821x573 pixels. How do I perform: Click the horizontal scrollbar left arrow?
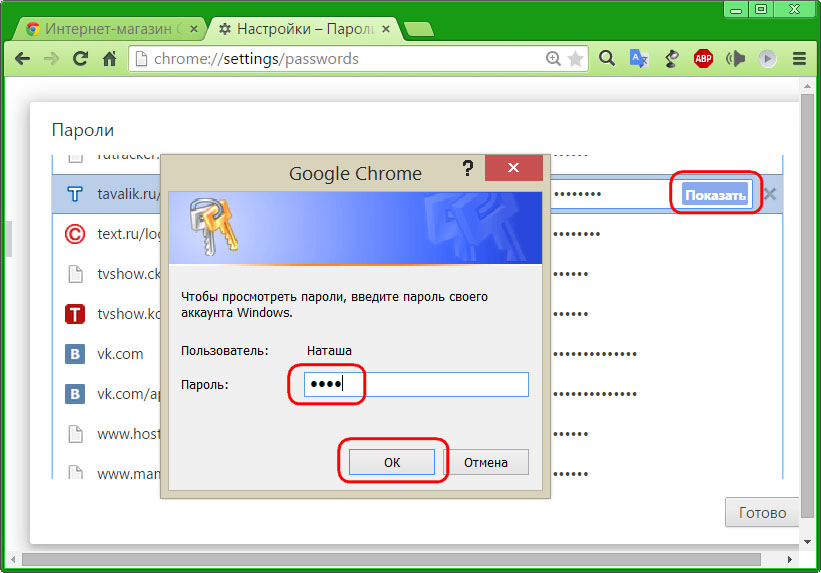(x=13, y=559)
